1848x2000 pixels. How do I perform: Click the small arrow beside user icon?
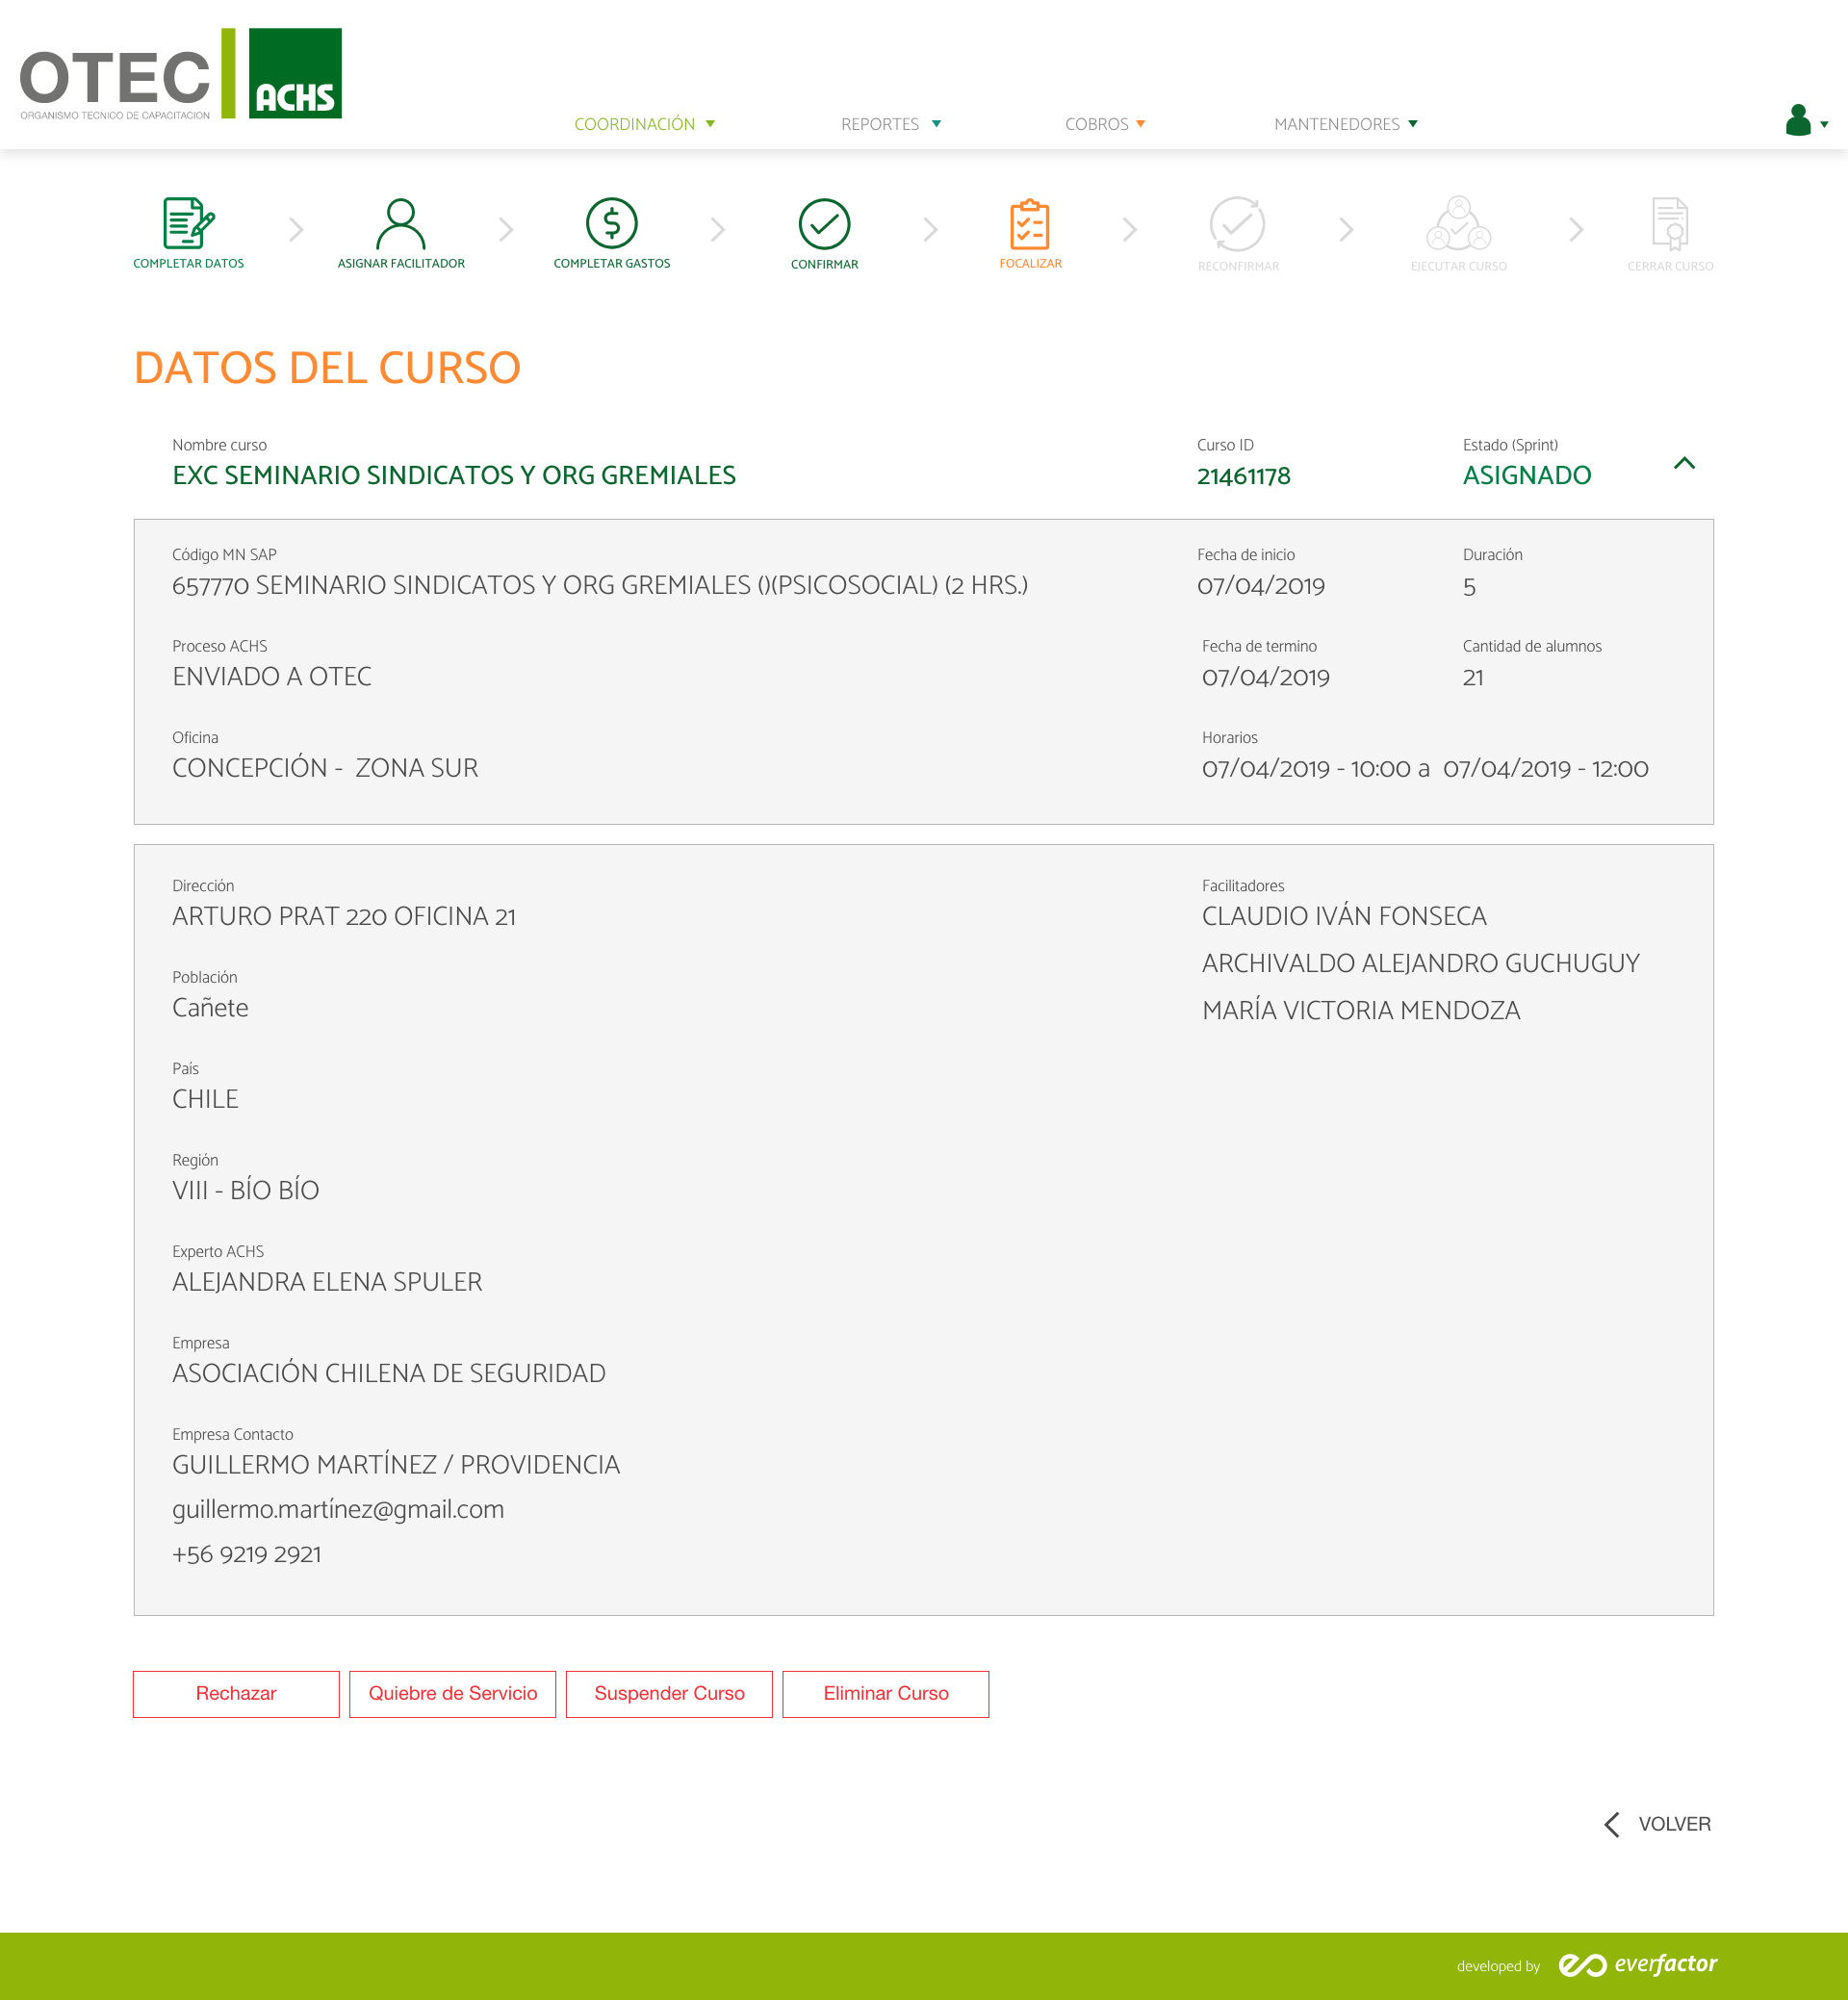click(1825, 125)
